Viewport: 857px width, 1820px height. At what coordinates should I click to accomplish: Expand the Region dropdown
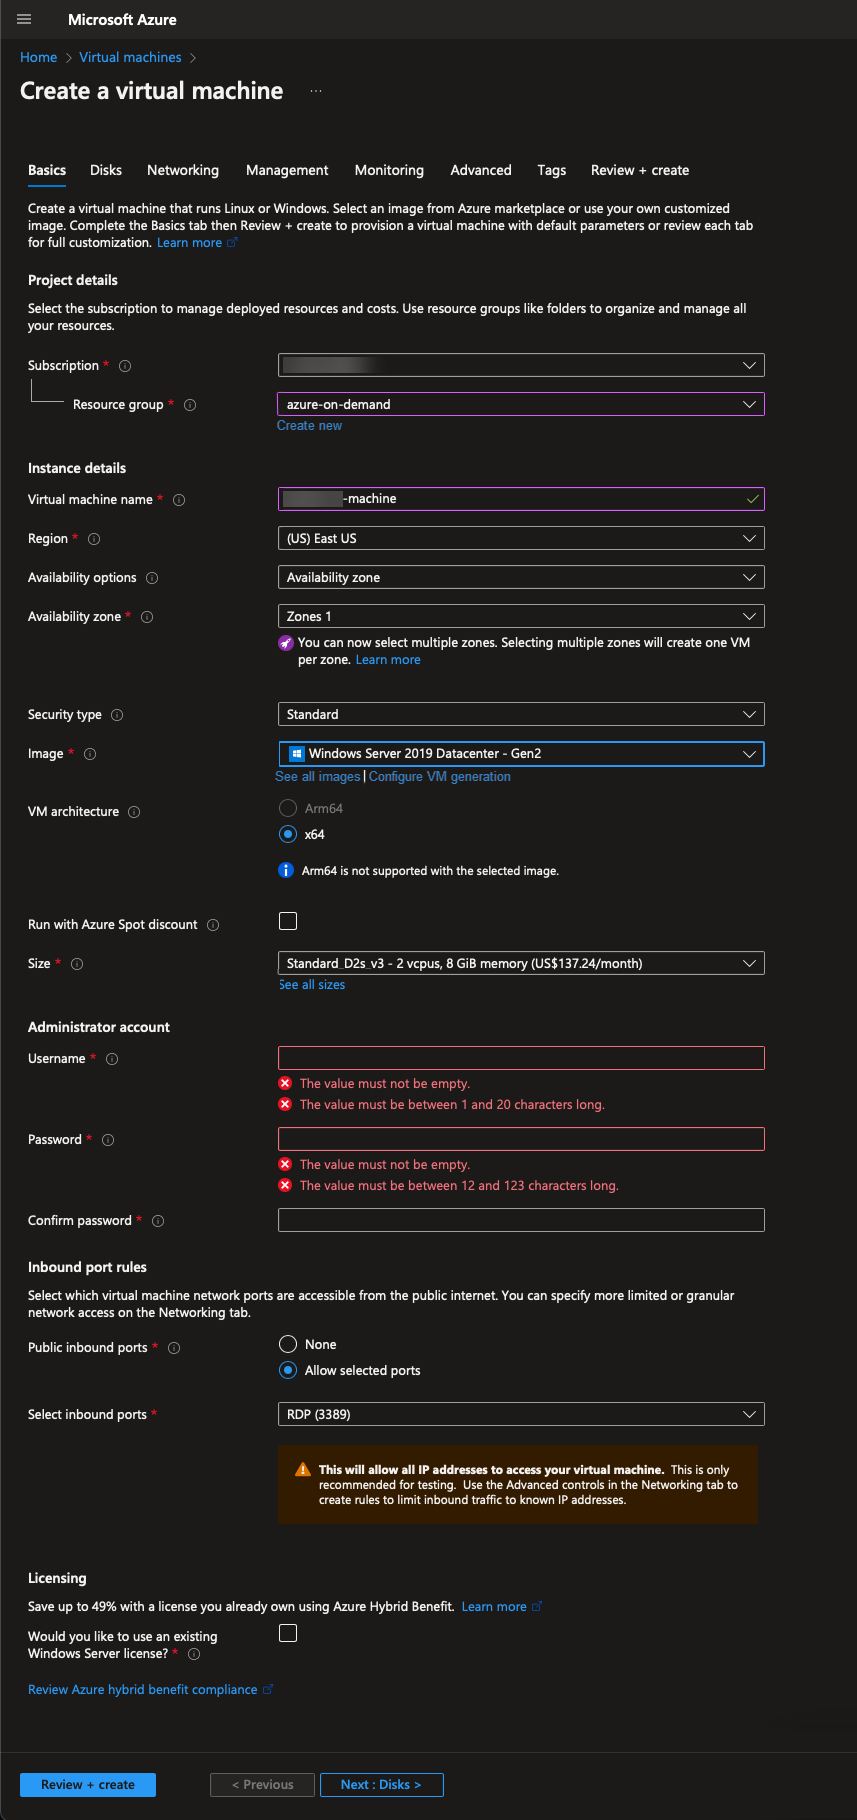coord(520,538)
